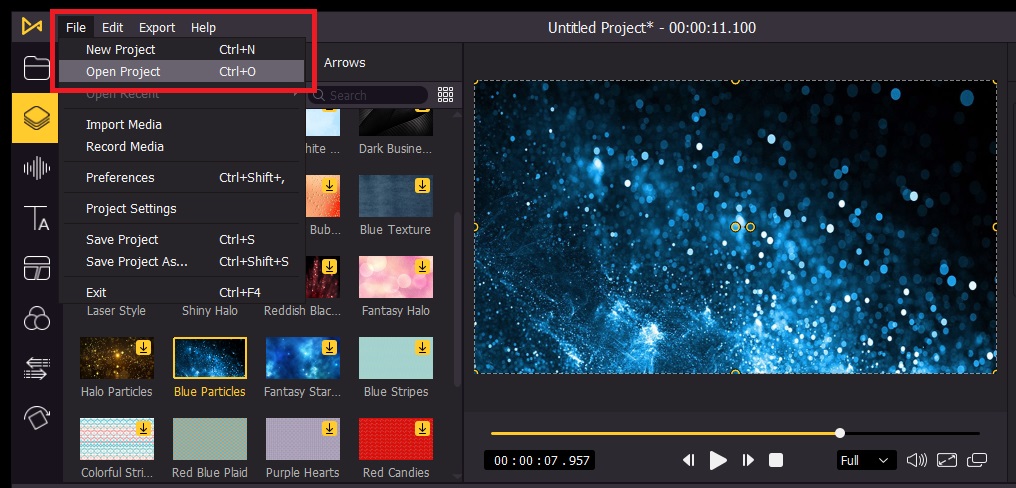Open Preferences from File menu

coord(181,178)
